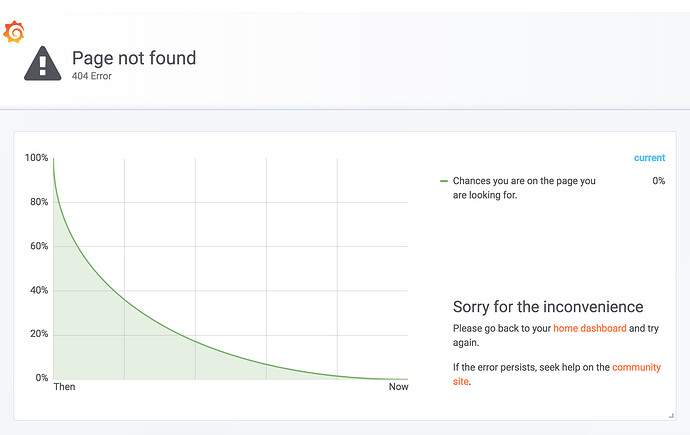Click the 20% y-axis label
Image resolution: width=690 pixels, height=435 pixels.
(38, 334)
